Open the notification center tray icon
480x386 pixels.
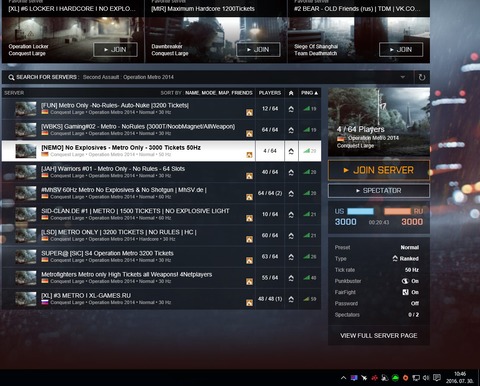pos(437,378)
